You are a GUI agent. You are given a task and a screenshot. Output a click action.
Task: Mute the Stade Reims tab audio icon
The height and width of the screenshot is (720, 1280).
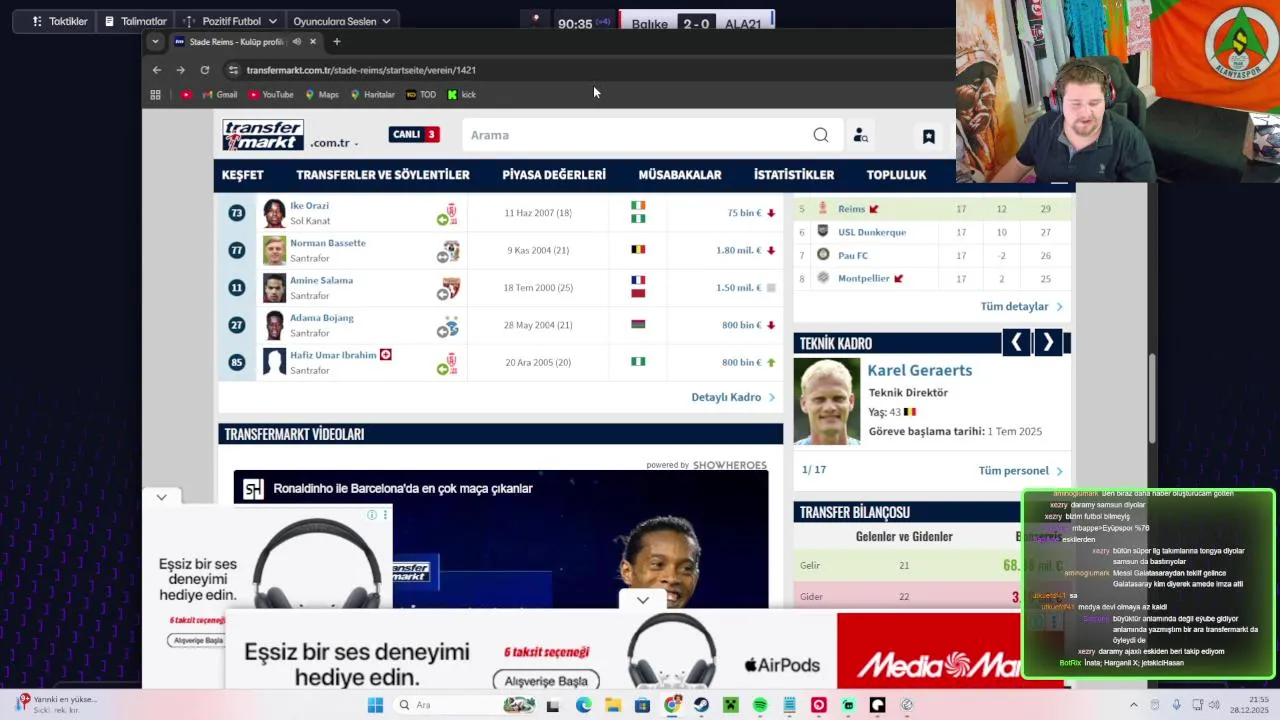coord(296,42)
